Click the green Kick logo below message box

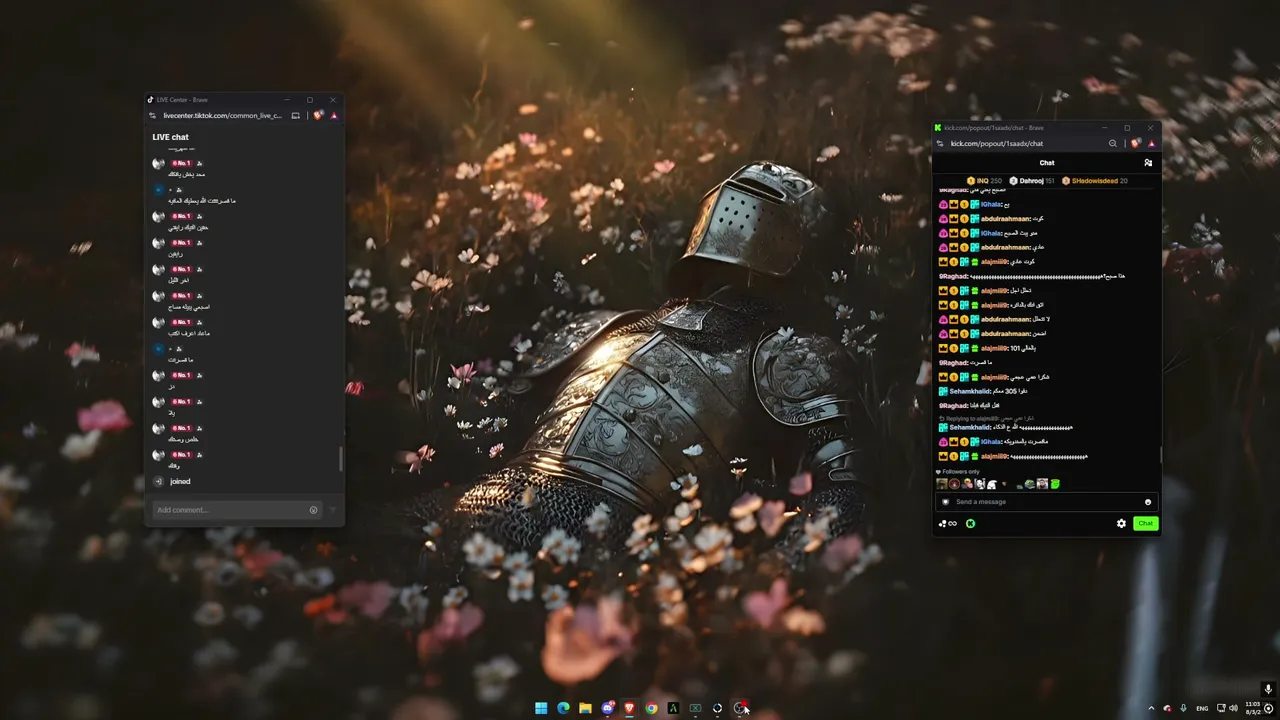970,523
